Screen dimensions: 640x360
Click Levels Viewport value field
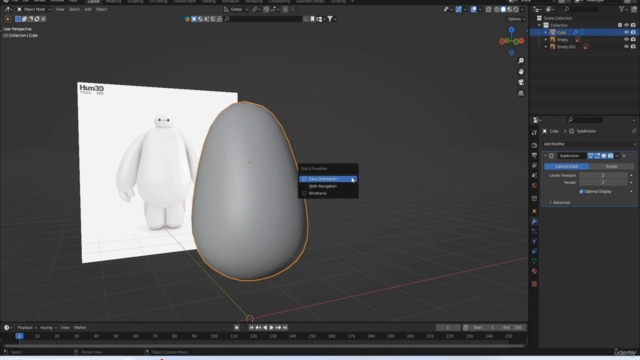pyautogui.click(x=603, y=175)
